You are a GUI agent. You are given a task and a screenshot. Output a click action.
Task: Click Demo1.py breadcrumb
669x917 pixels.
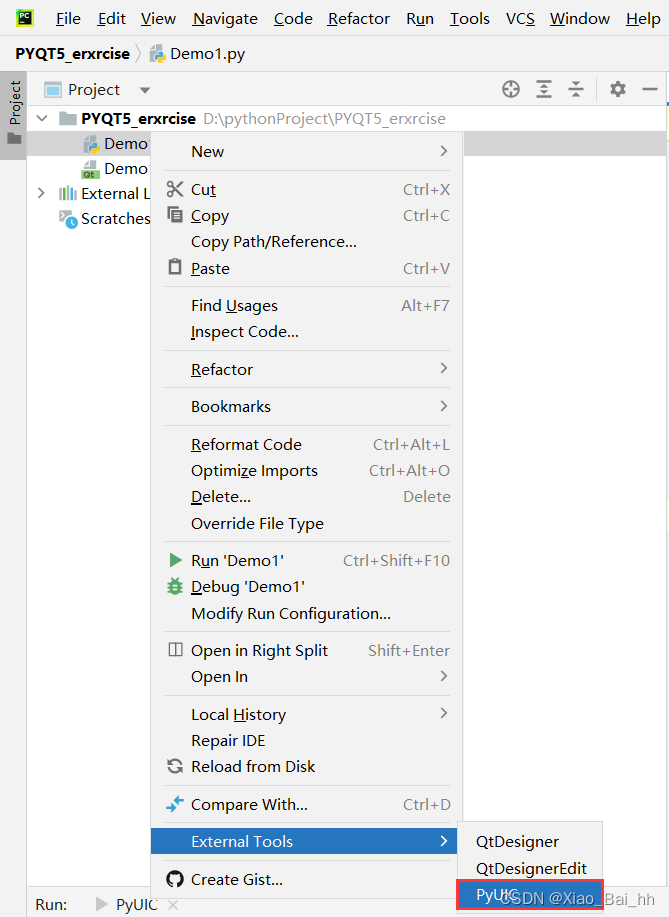tap(207, 54)
